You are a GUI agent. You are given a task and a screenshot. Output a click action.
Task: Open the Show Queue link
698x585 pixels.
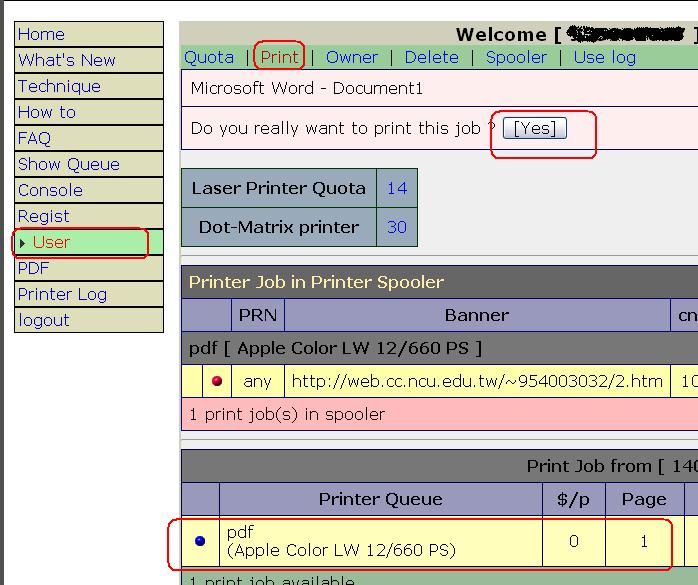(68, 164)
